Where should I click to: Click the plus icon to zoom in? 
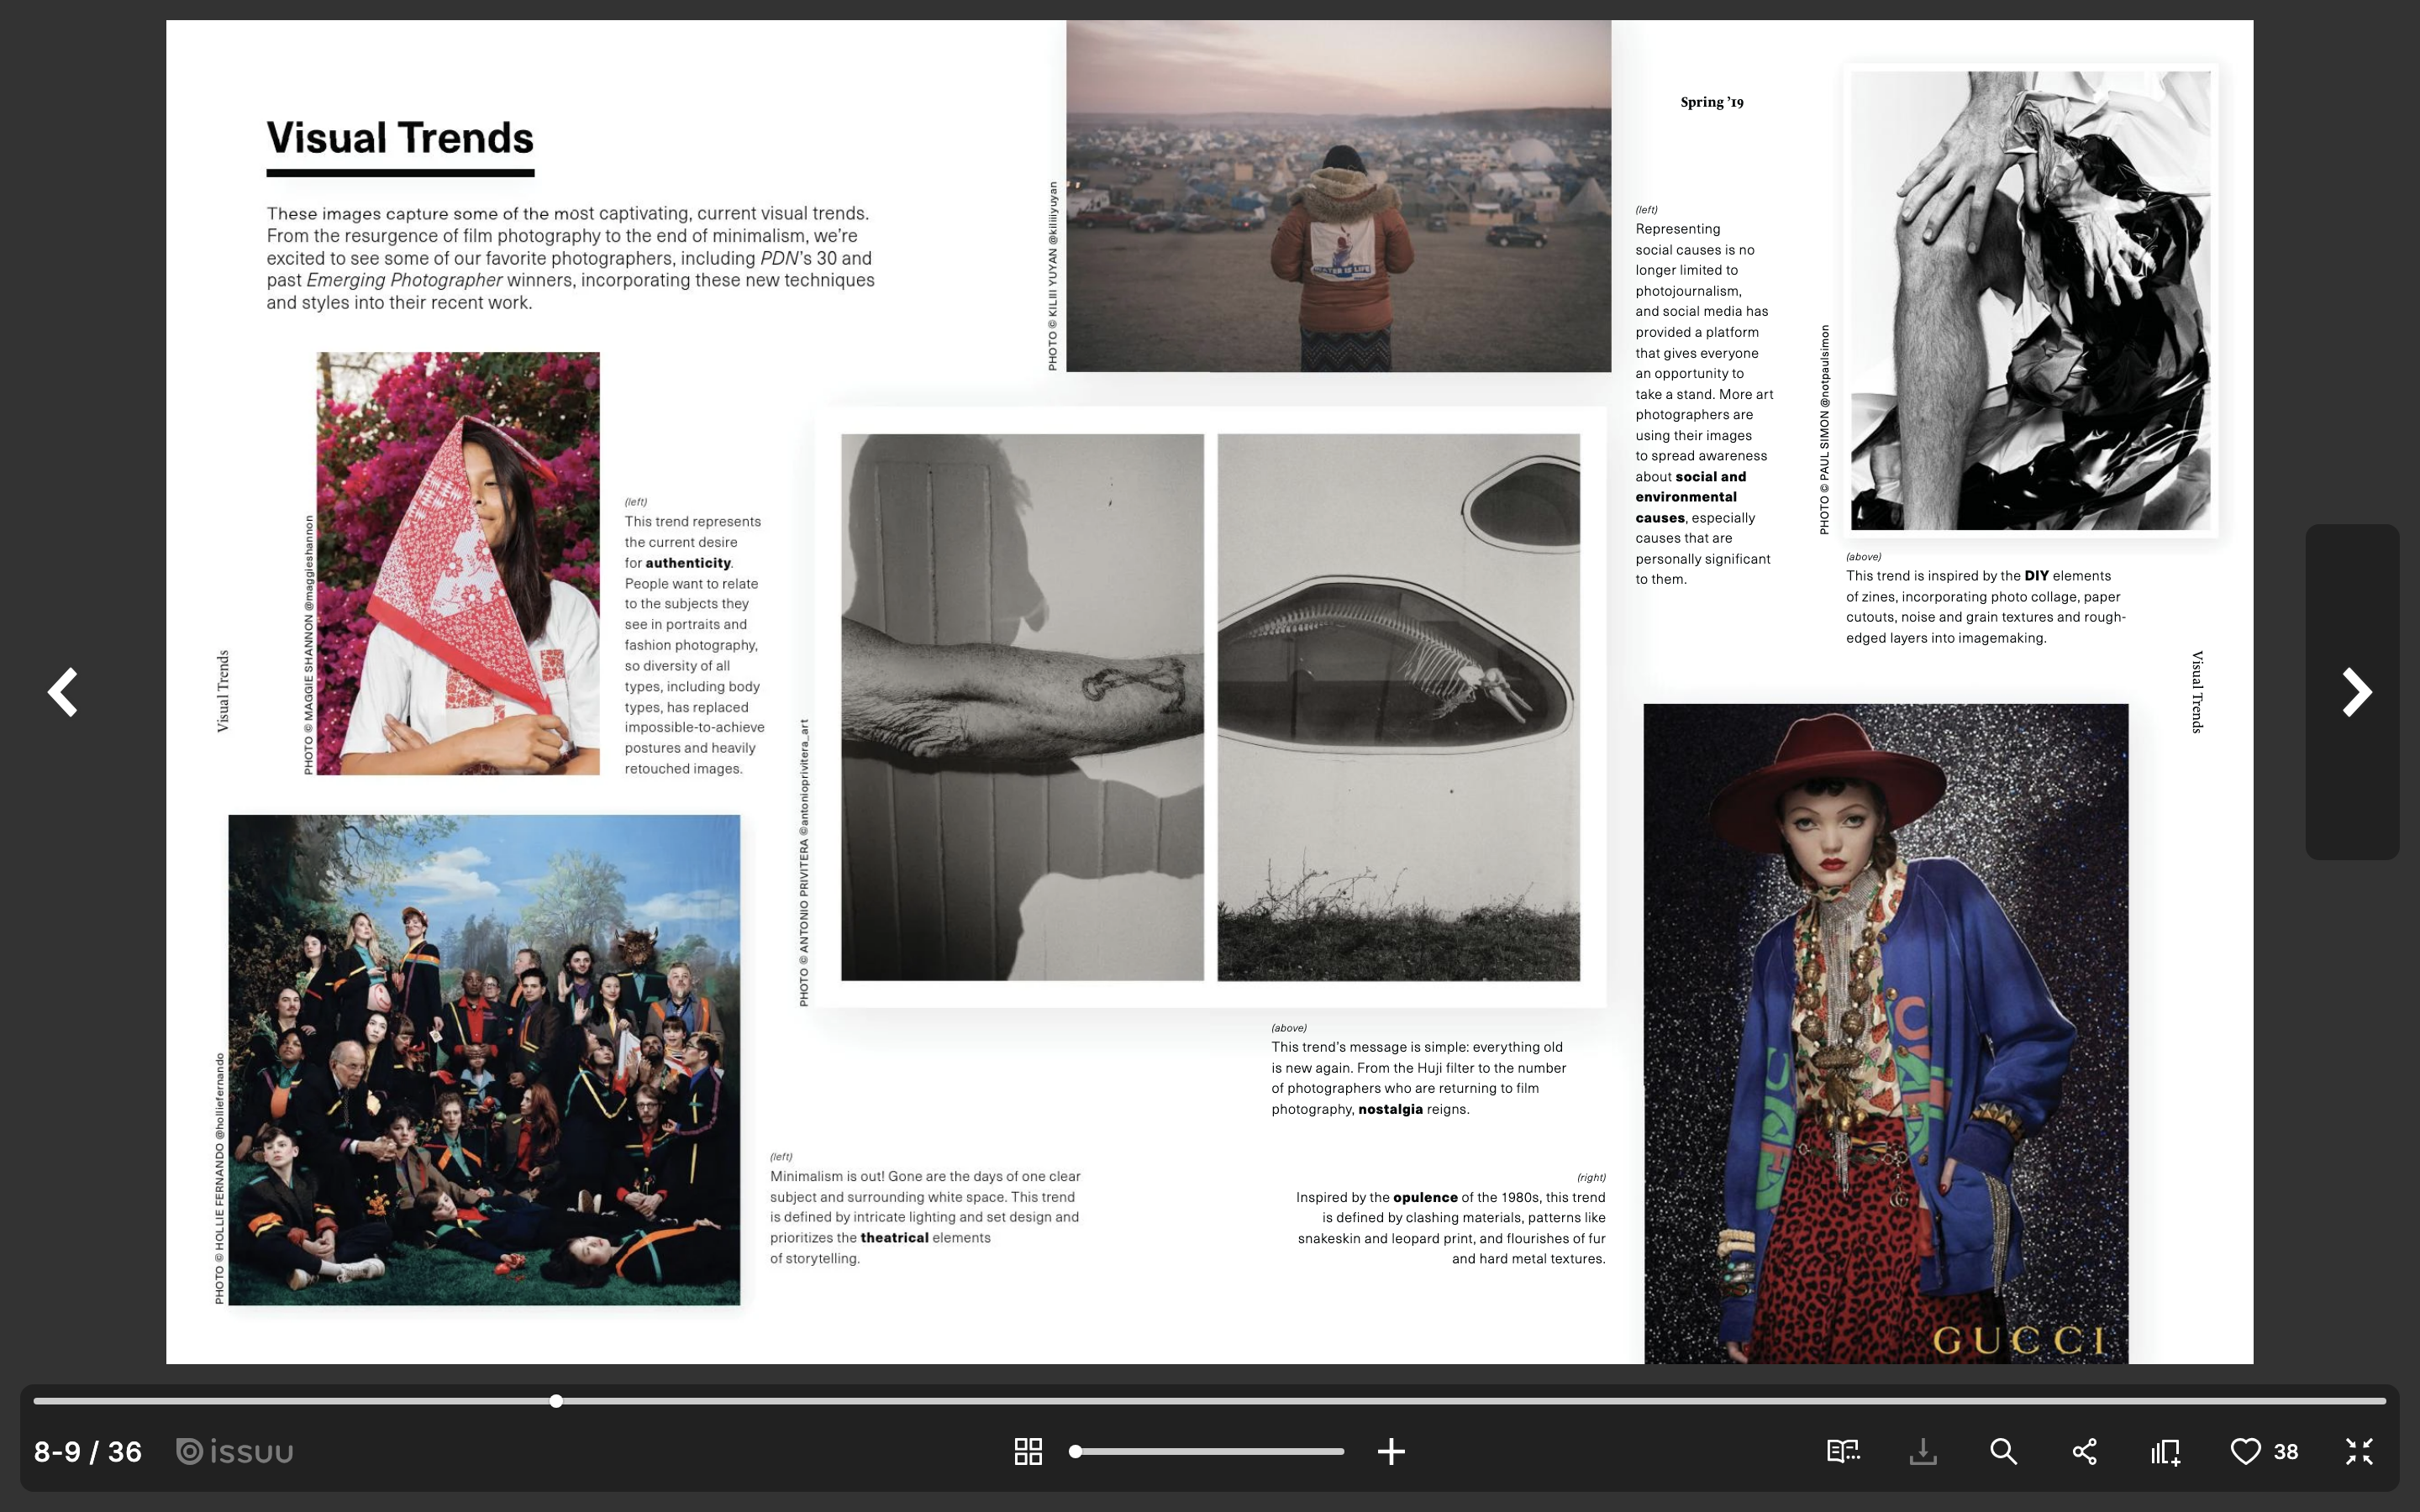[x=1391, y=1451]
